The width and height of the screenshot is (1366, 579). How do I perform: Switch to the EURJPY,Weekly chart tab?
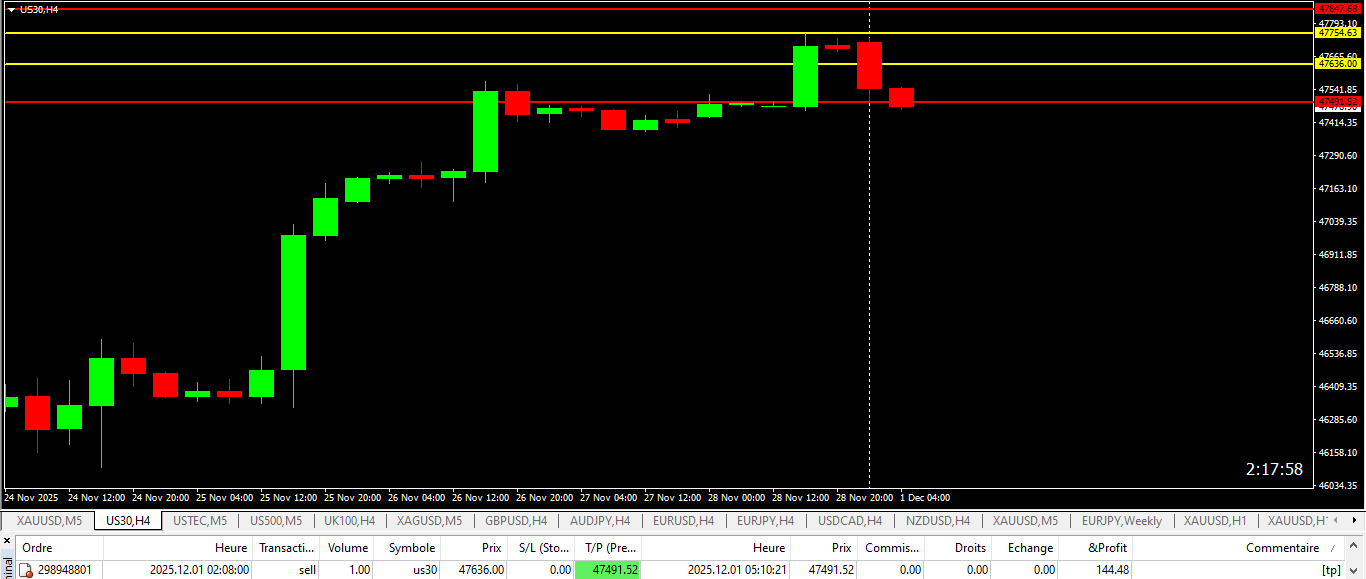[x=1121, y=521]
